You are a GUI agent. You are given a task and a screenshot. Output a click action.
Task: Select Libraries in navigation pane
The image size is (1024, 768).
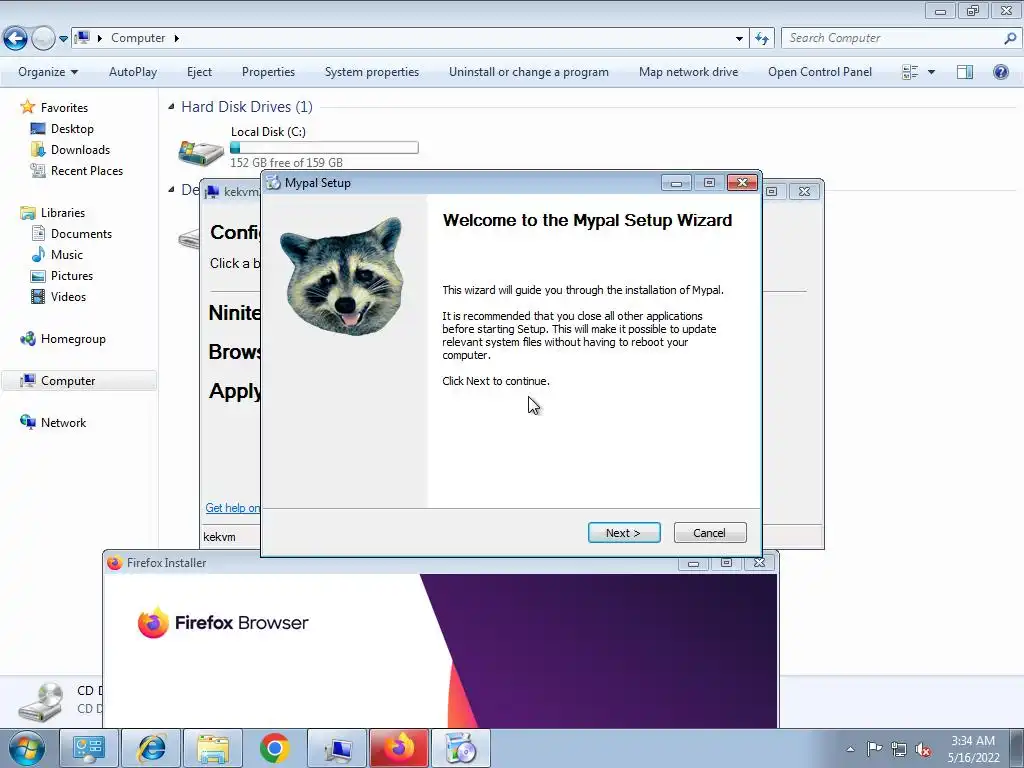point(63,213)
